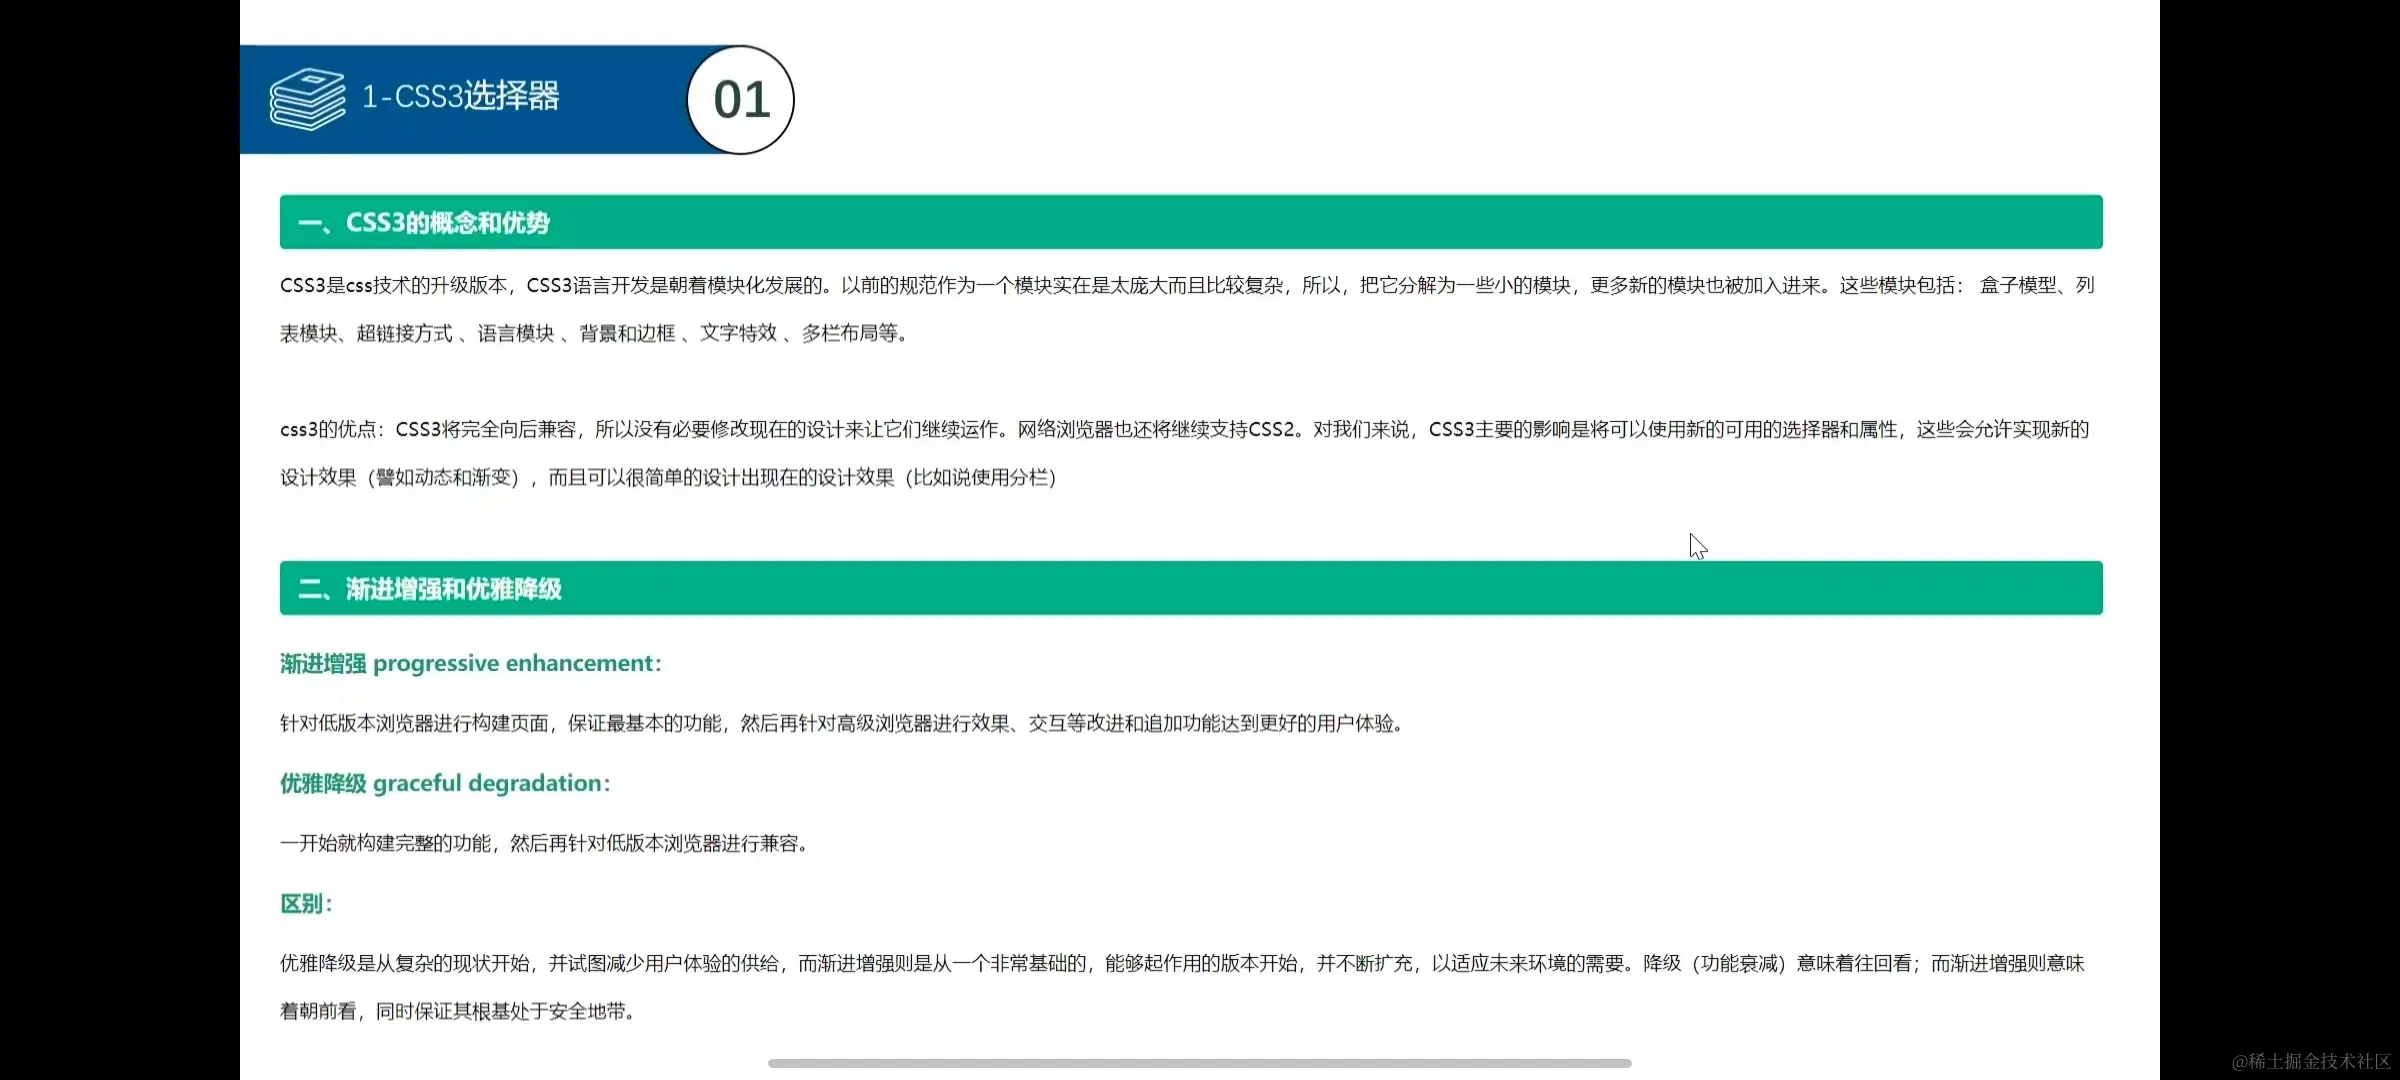Click the green 渐进增强 progressive enhancement heading

click(470, 662)
